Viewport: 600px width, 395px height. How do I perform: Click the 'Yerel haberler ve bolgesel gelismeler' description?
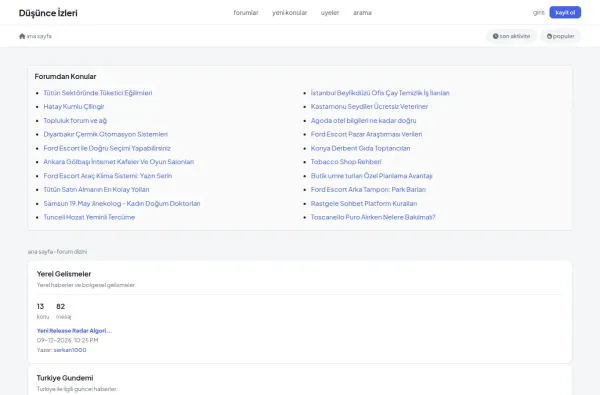(x=86, y=285)
